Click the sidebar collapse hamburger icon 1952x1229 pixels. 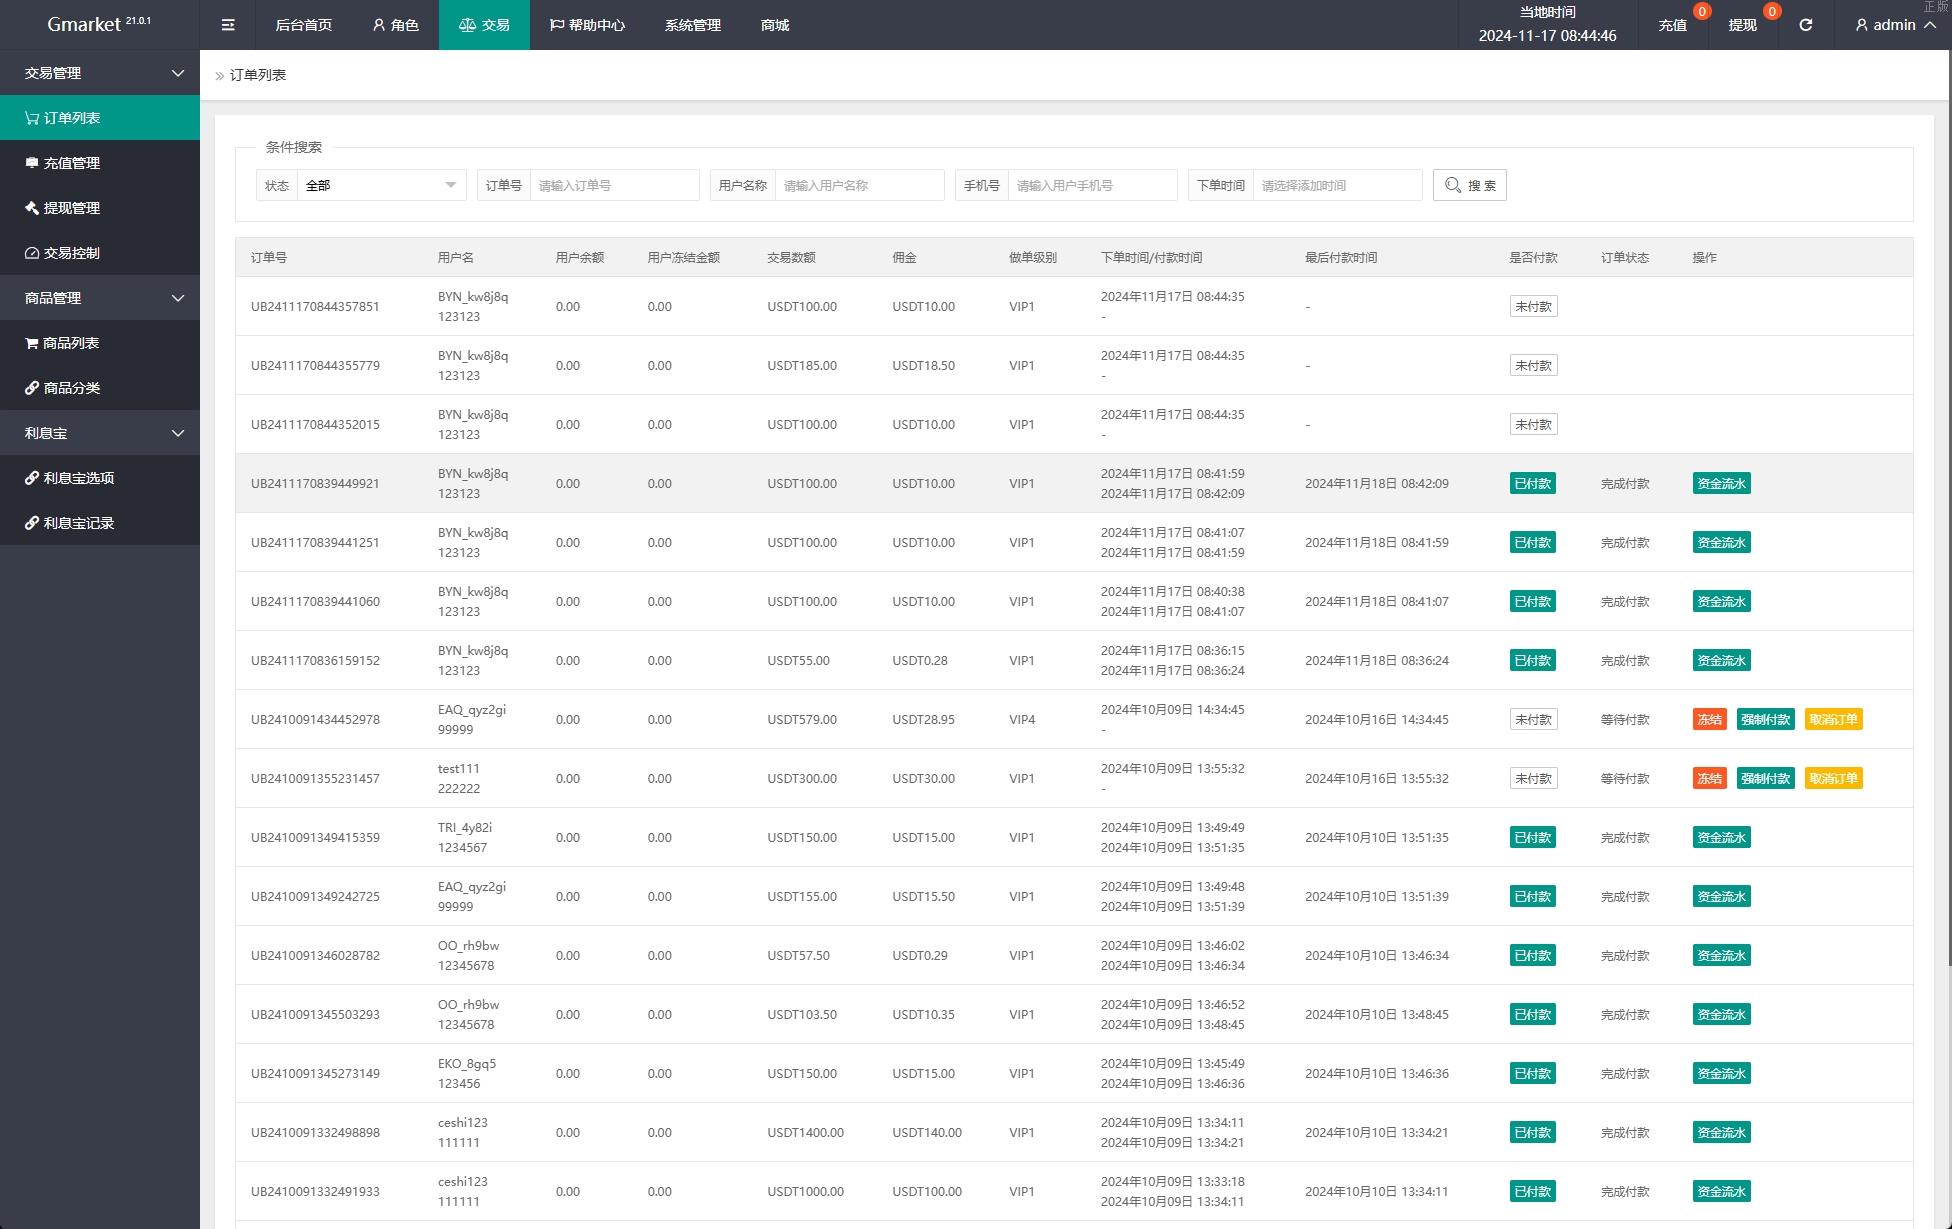(x=228, y=25)
